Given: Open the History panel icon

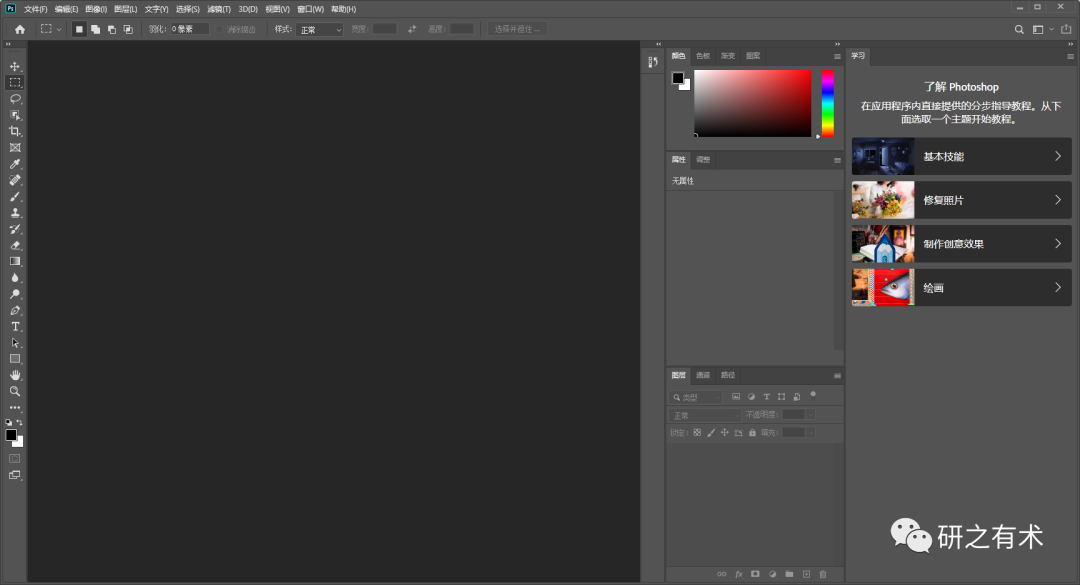Looking at the screenshot, I should [653, 62].
